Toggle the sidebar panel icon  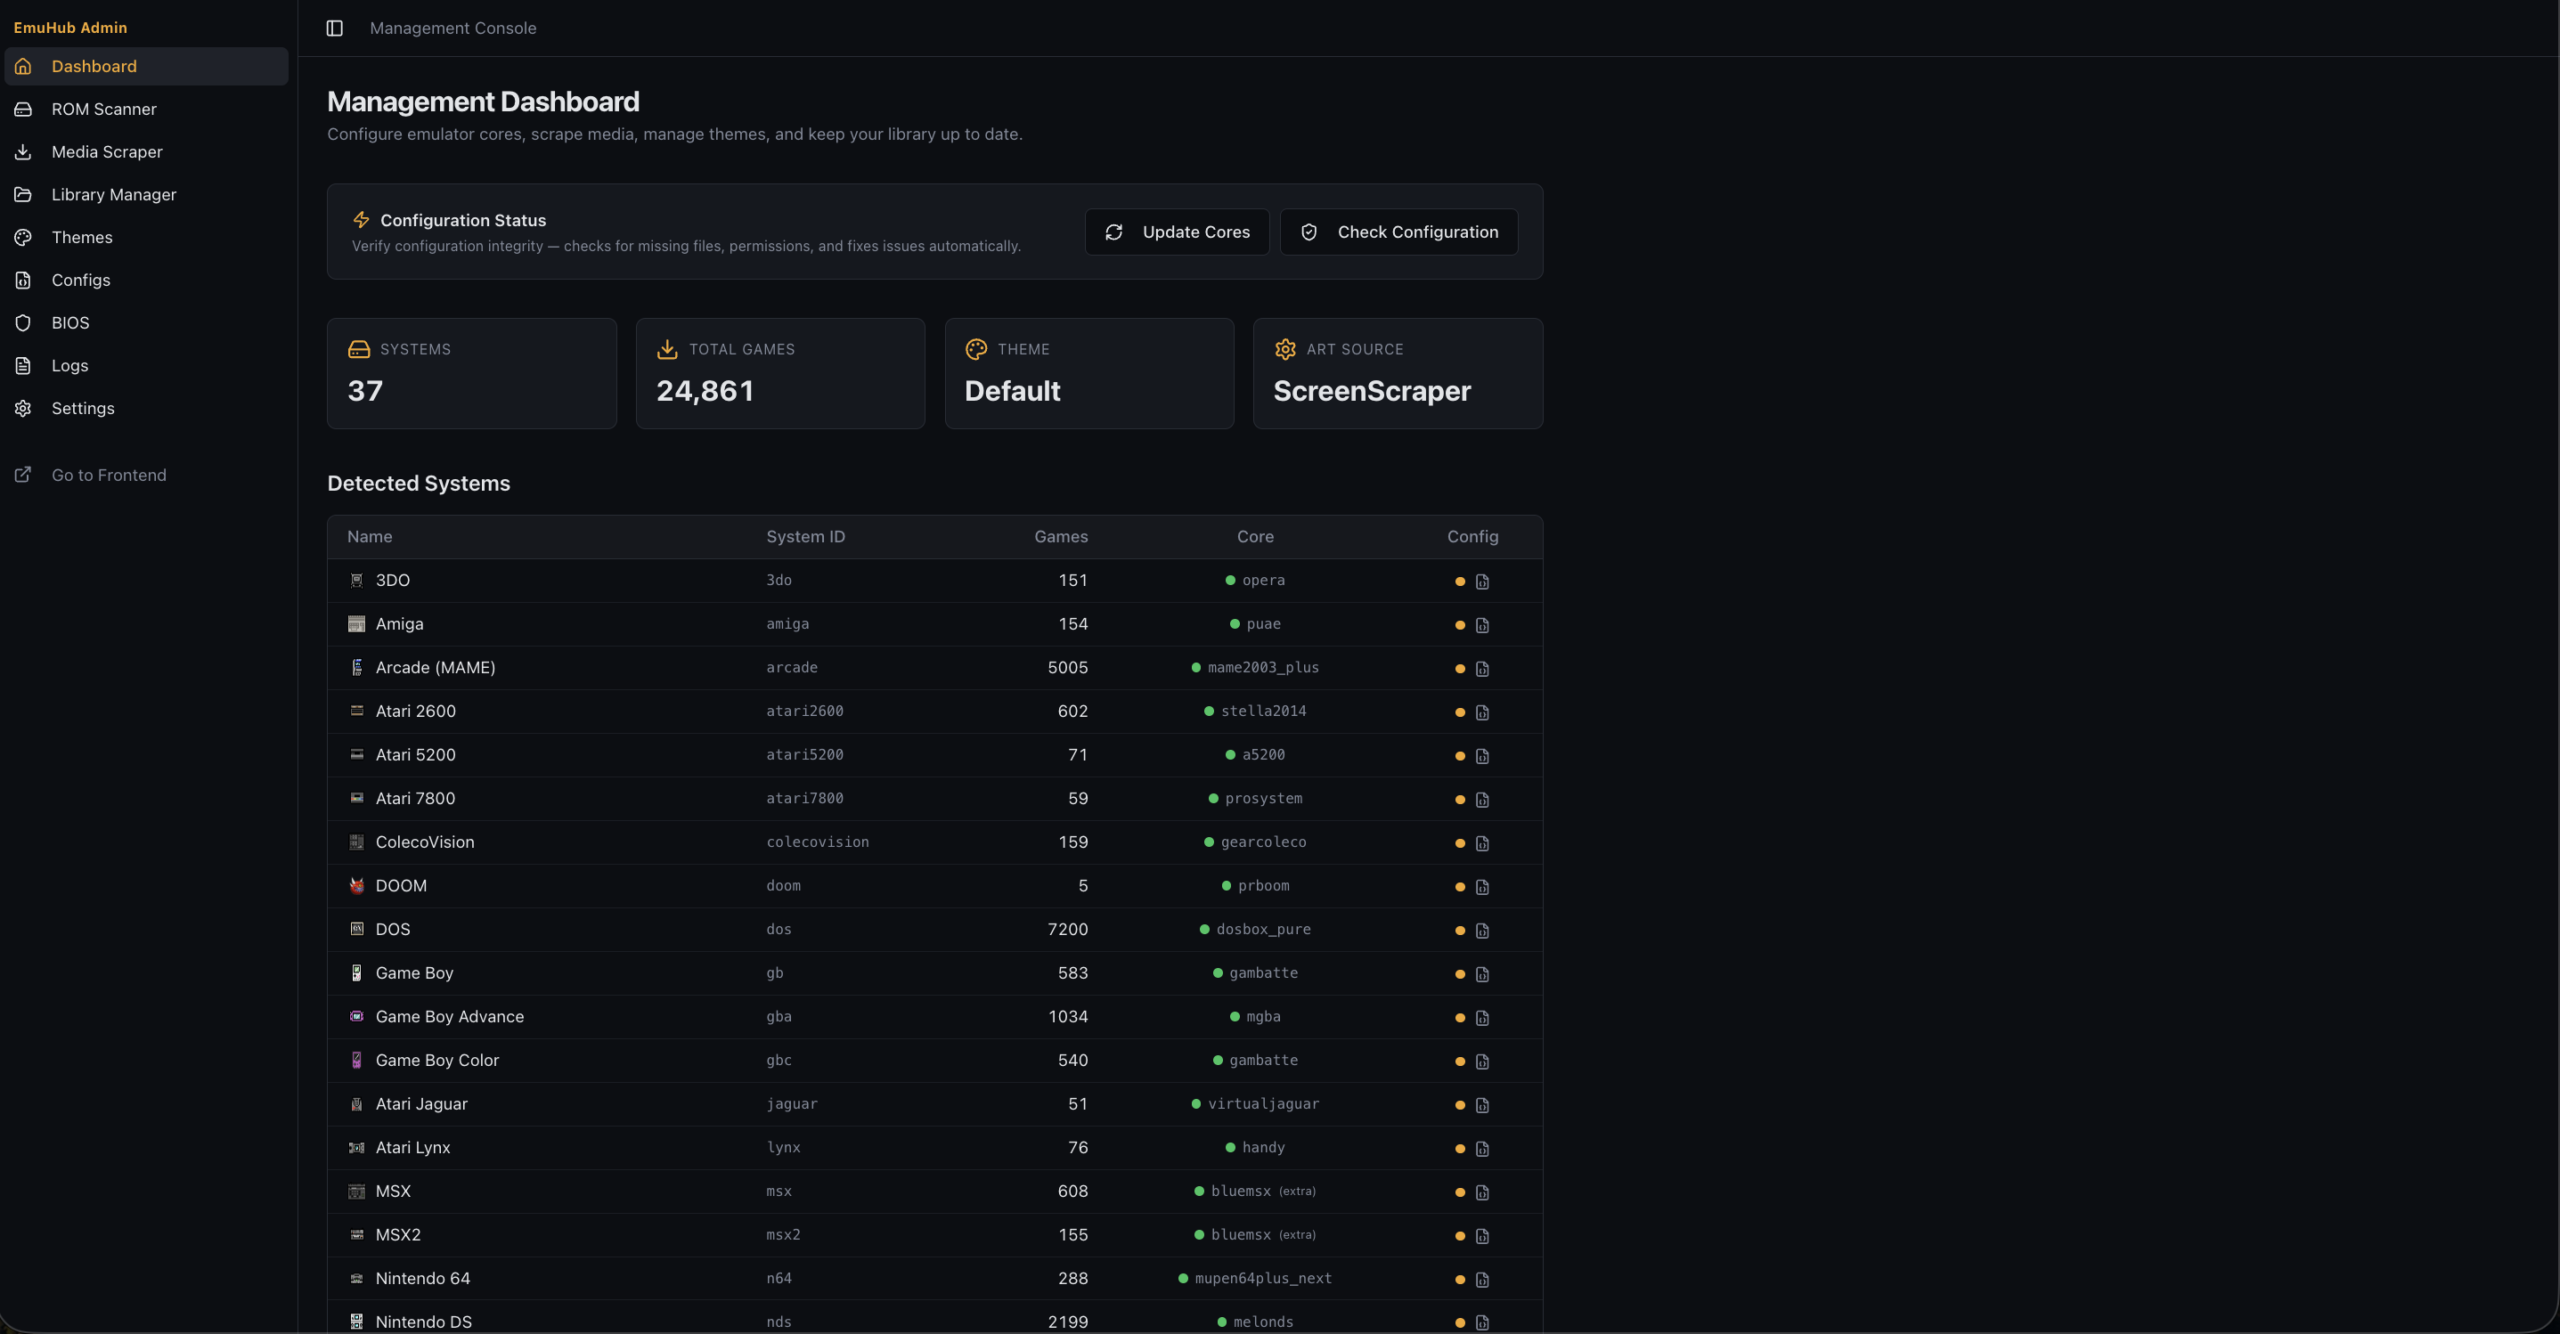(334, 28)
